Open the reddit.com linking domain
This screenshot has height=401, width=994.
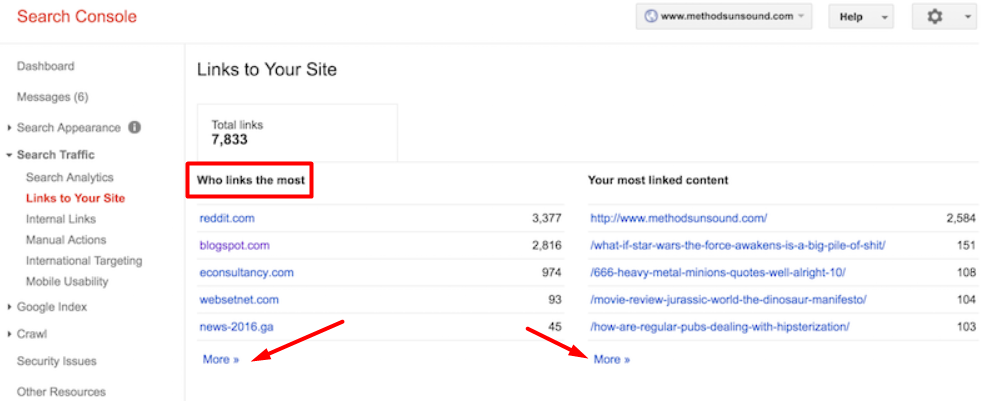(227, 218)
